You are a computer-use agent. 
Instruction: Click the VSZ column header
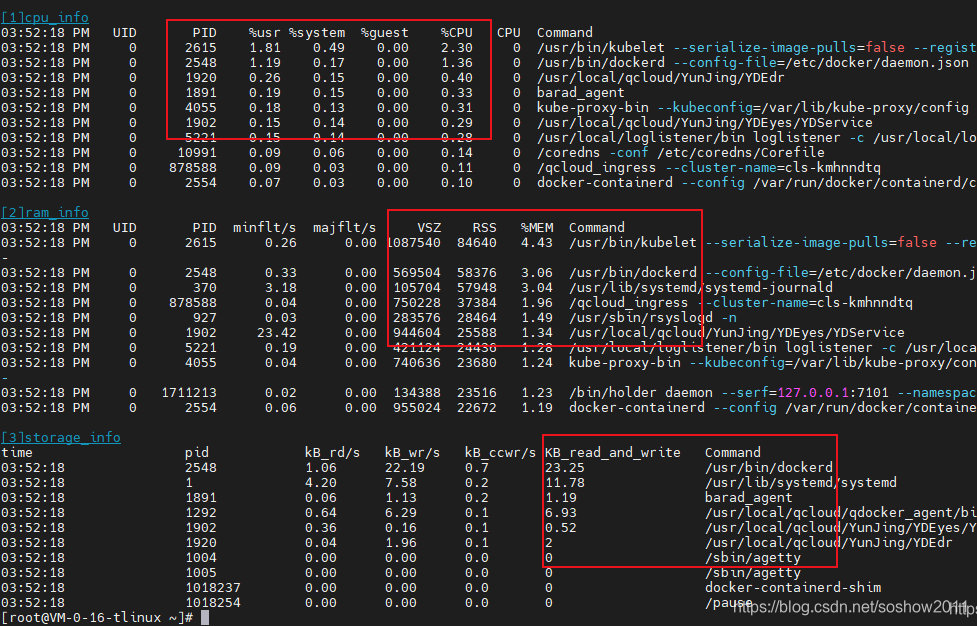[429, 227]
